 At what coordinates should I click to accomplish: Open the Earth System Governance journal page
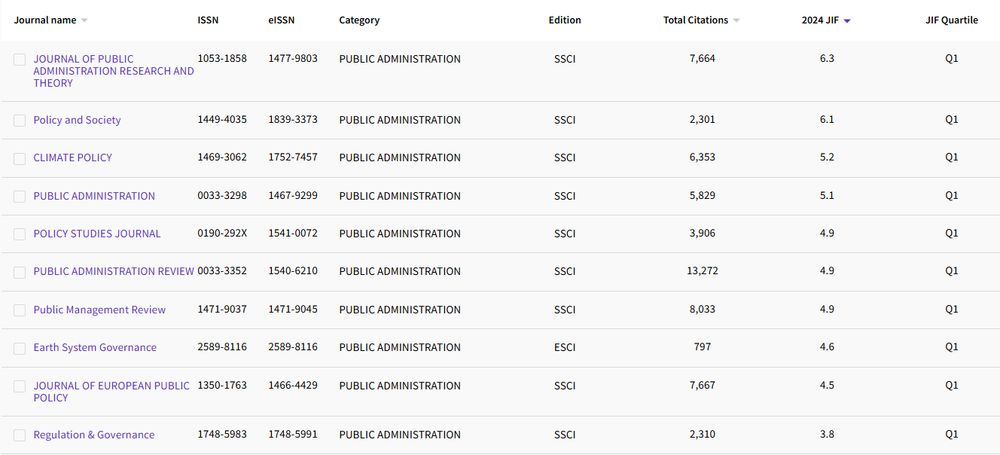pos(95,348)
